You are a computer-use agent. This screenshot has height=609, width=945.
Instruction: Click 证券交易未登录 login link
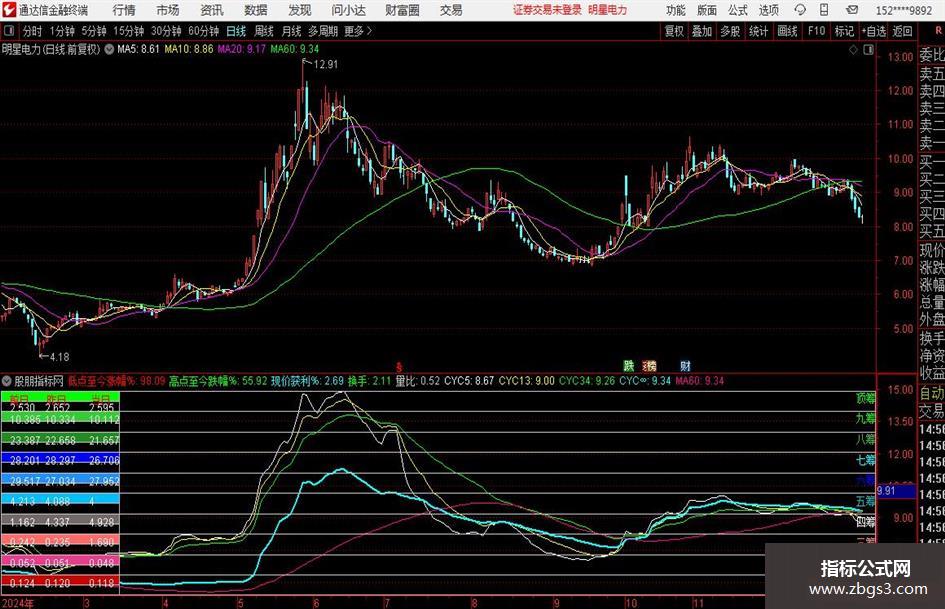pyautogui.click(x=547, y=10)
